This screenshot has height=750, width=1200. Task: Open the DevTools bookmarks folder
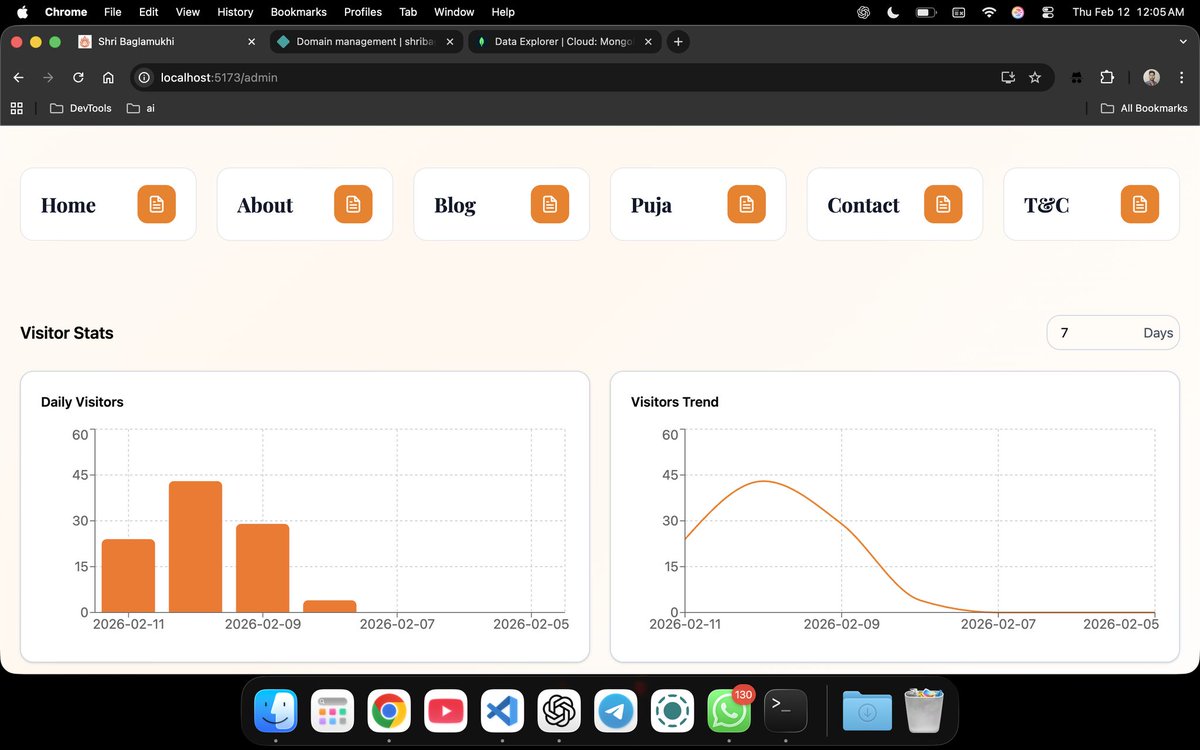pyautogui.click(x=80, y=108)
